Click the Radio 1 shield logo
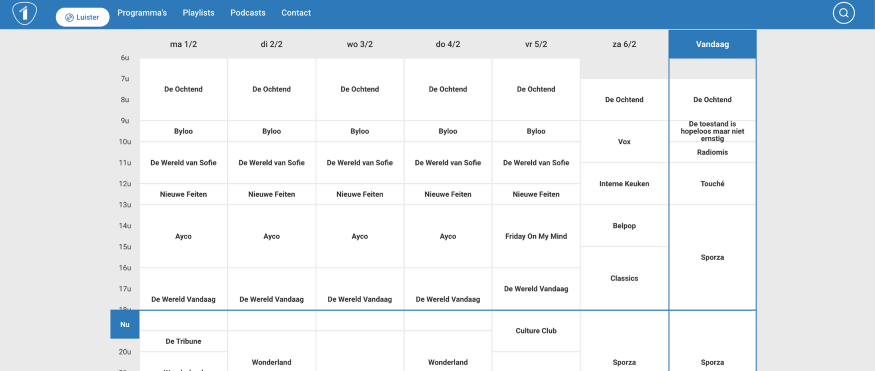The image size is (875, 371). click(25, 13)
